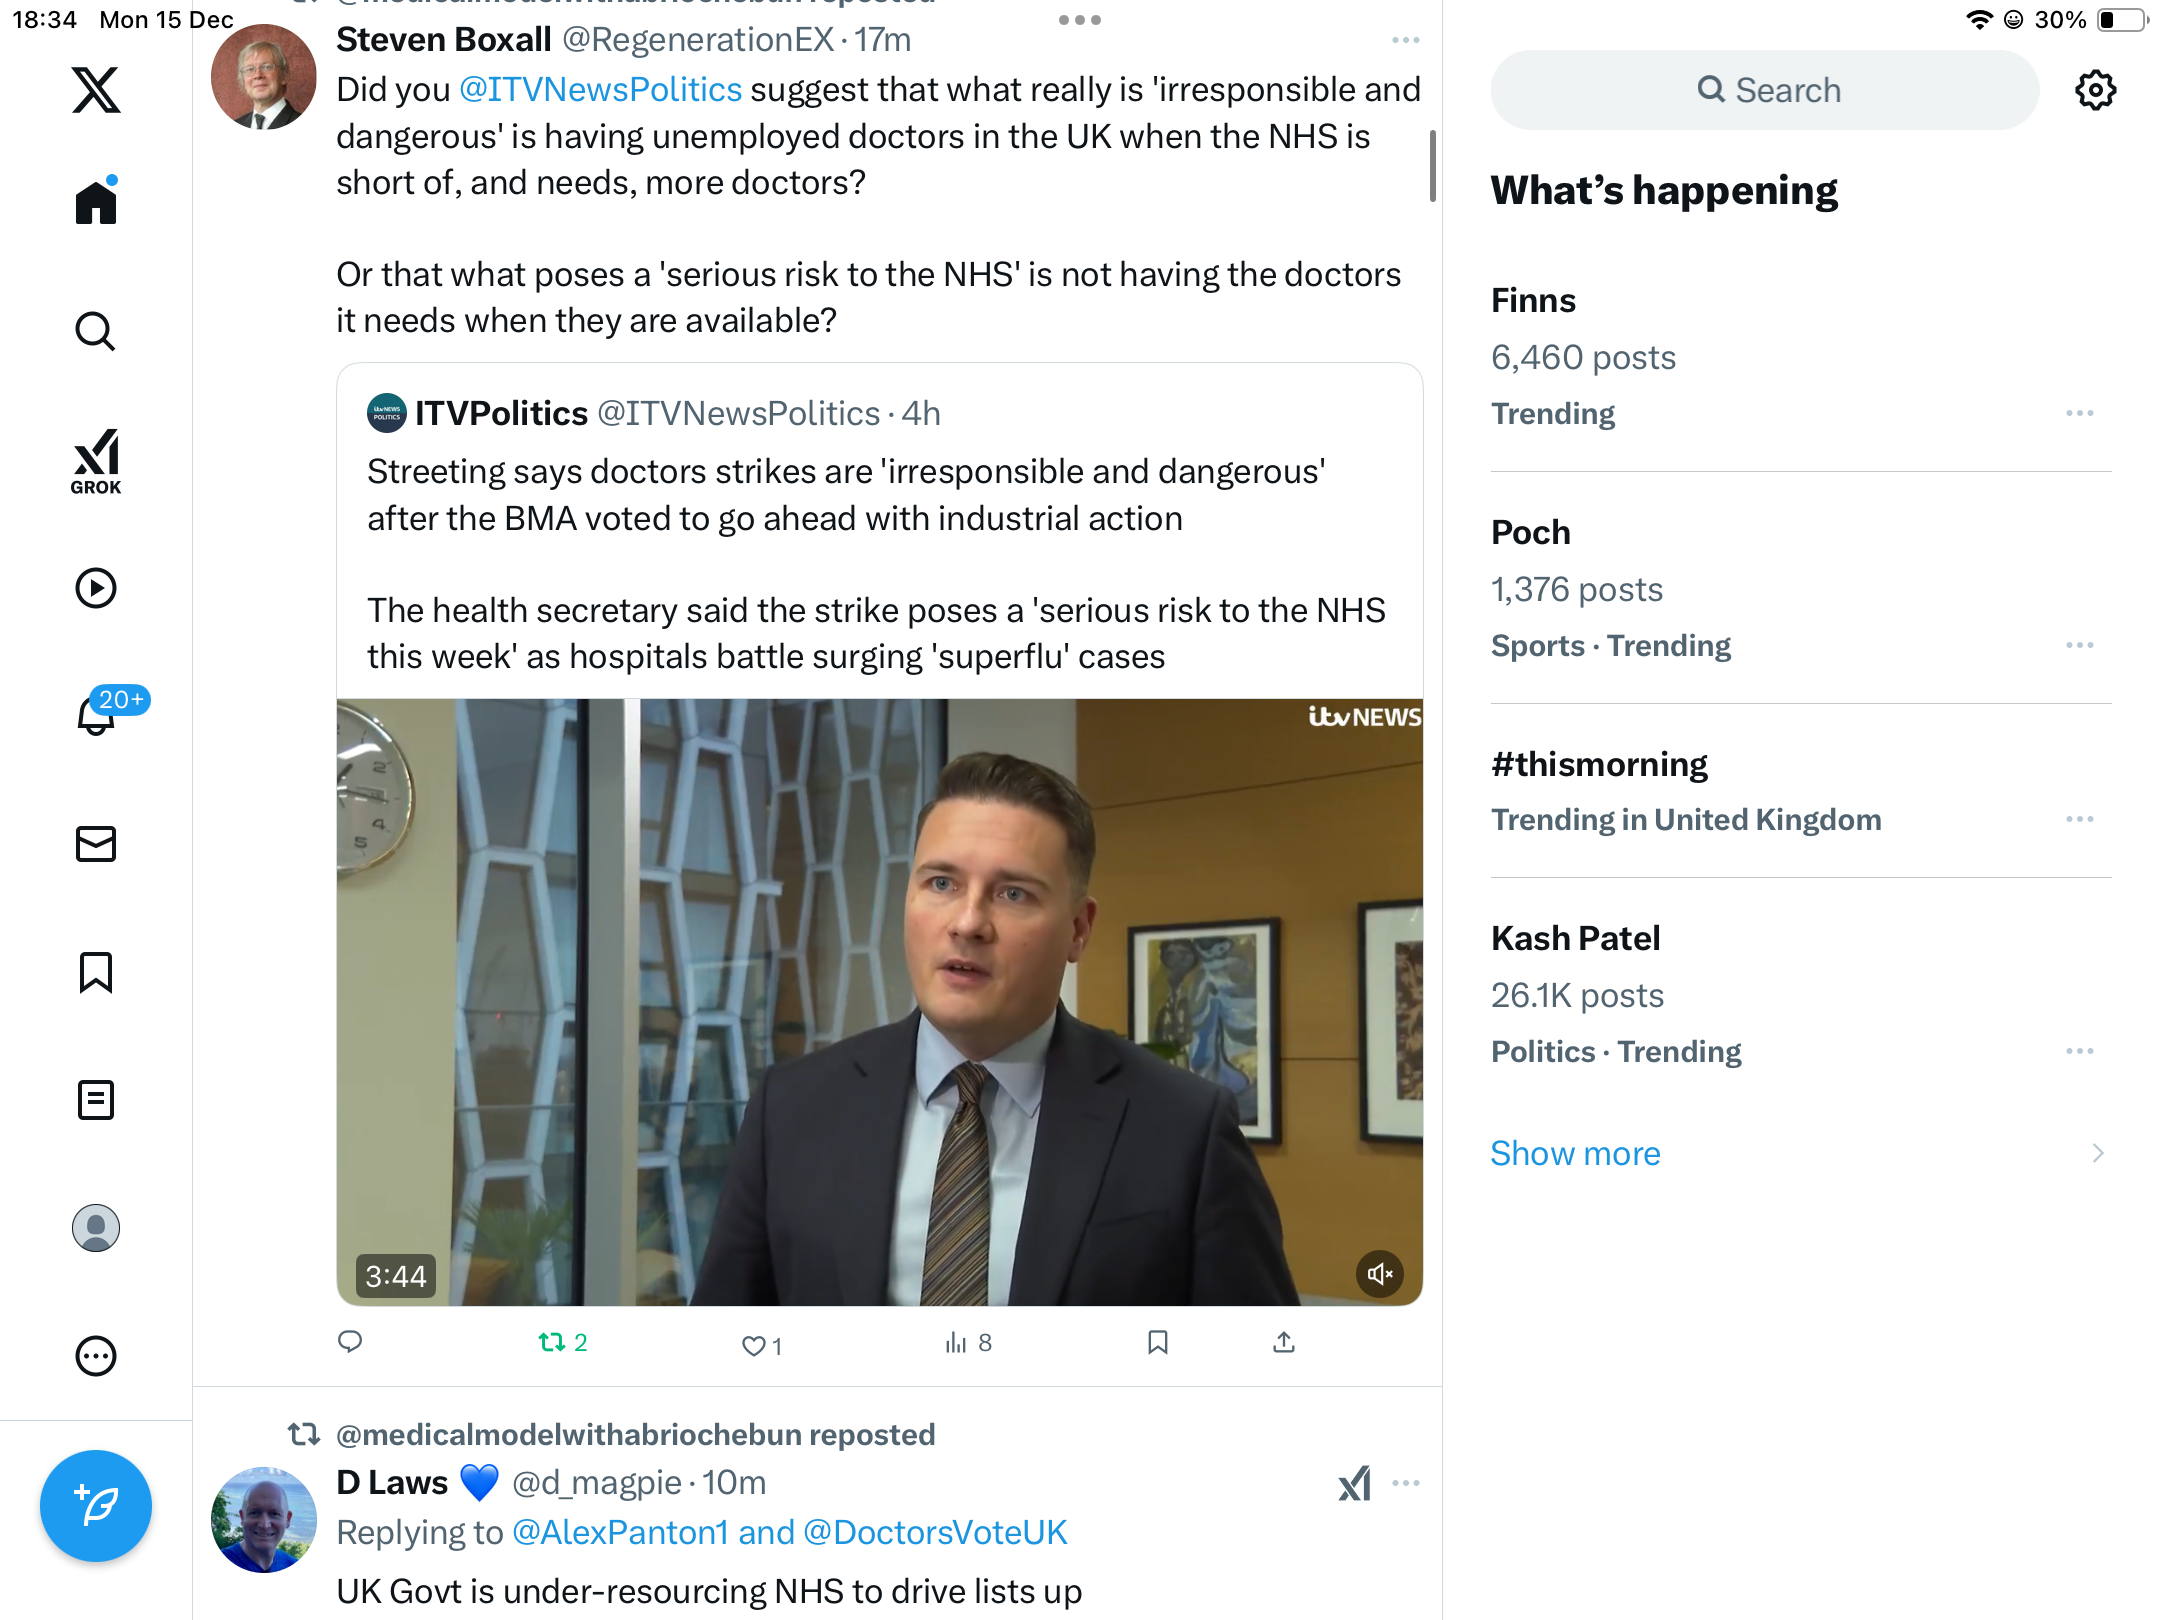Open Messages envelope in sidebar
This screenshot has width=2160, height=1620.
(96, 844)
